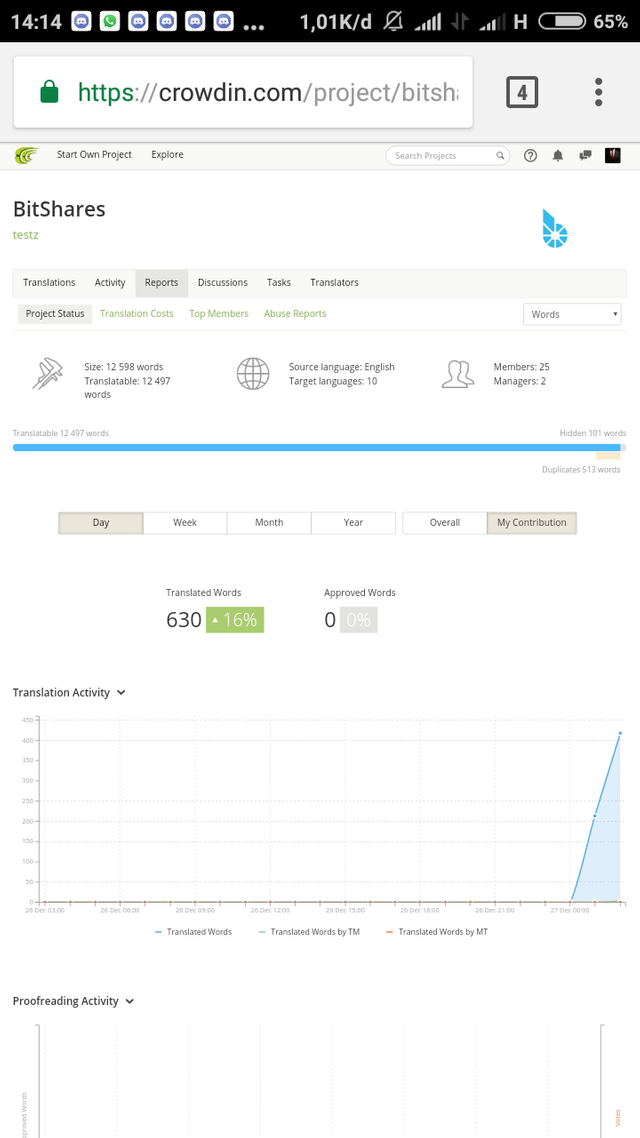Switch to the Activity tab

(110, 283)
